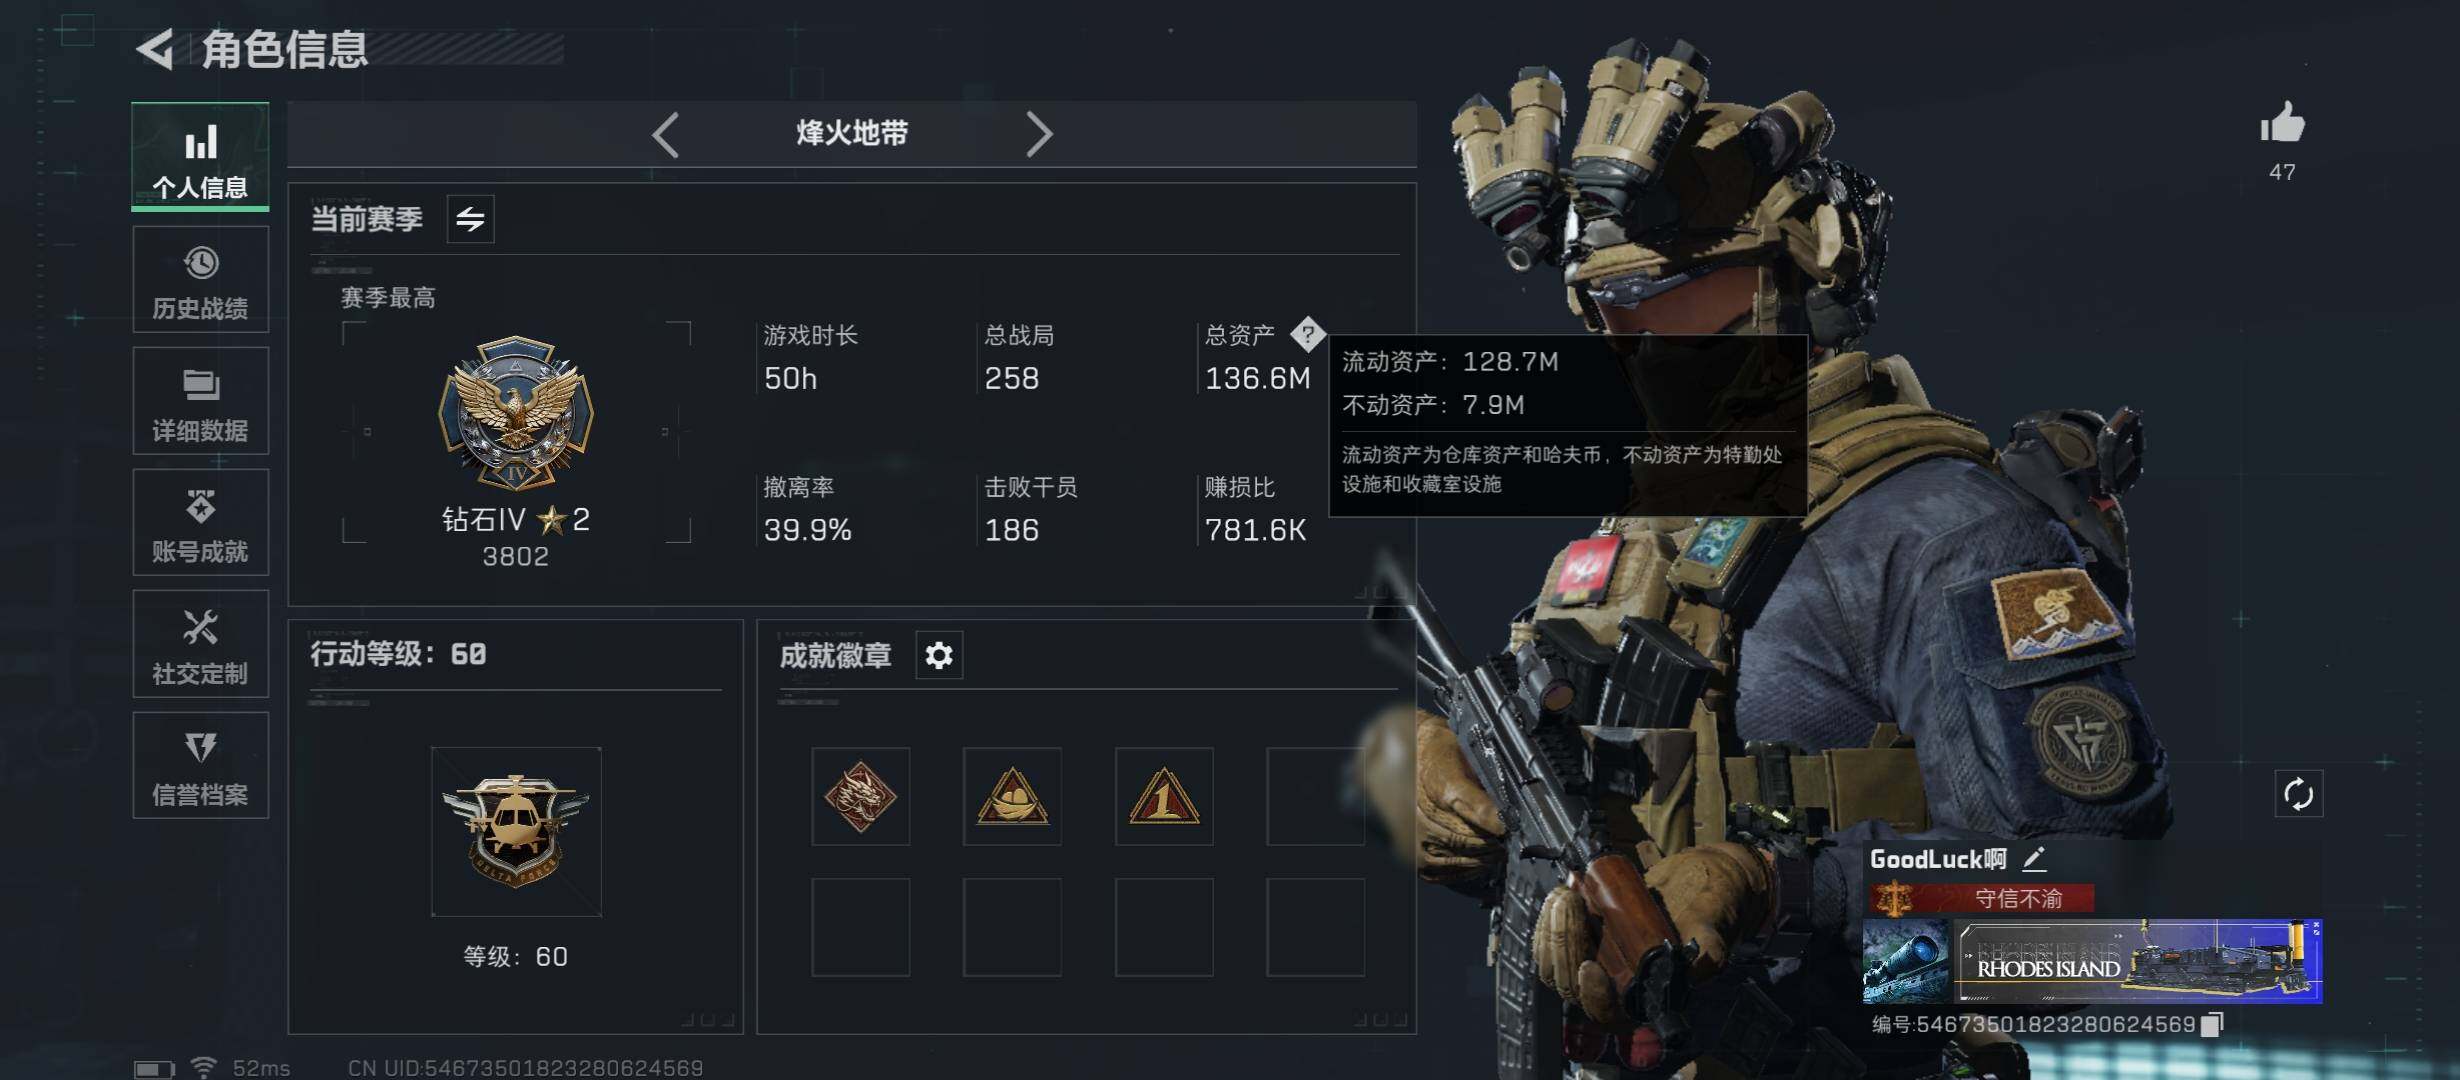The image size is (2460, 1080).
Task: Open achievement badge settings gear
Action: (939, 656)
